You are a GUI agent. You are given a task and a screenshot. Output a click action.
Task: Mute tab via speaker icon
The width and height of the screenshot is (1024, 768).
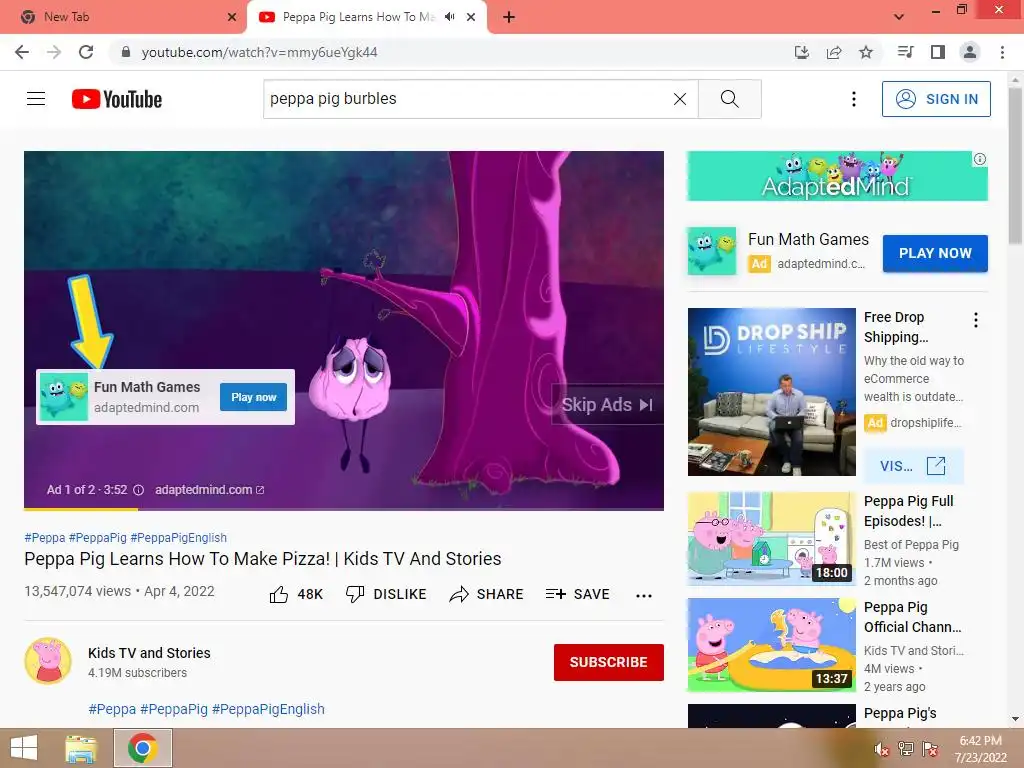click(x=449, y=17)
